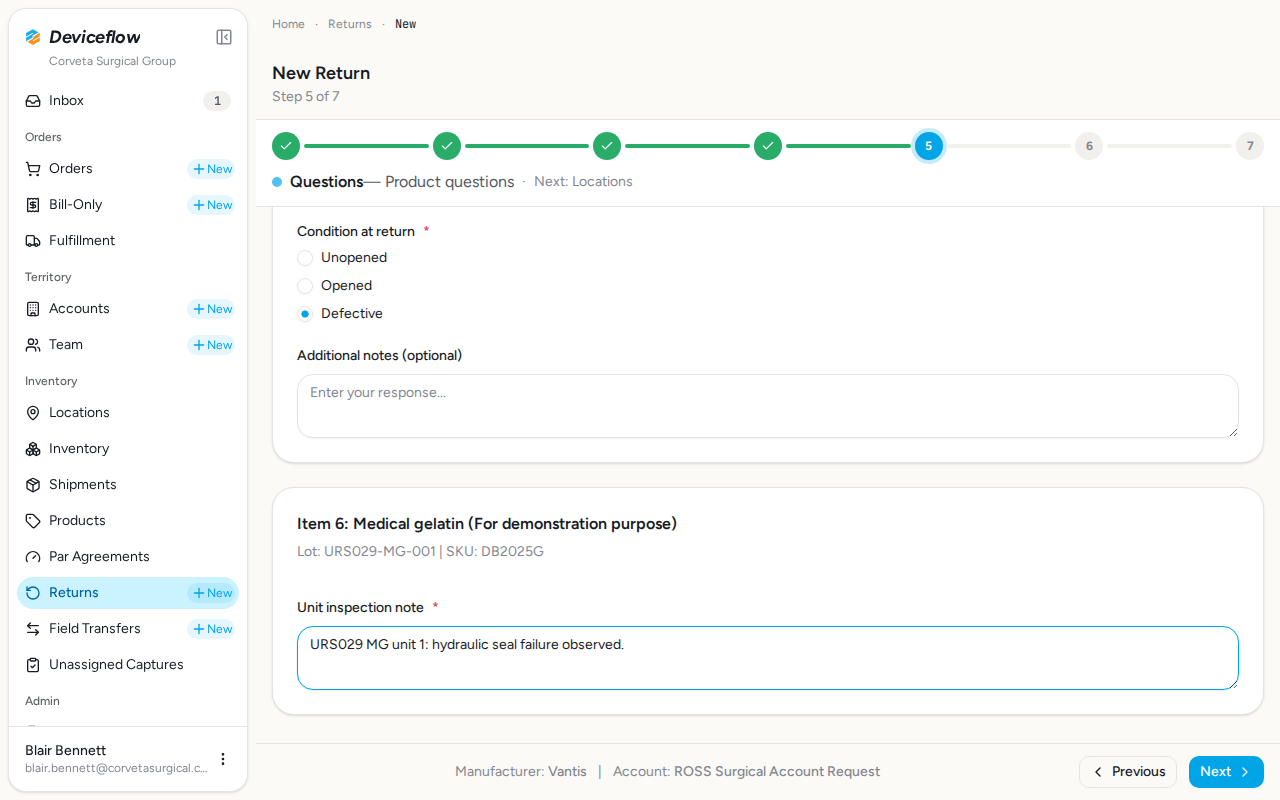Screen dimensions: 1280x800
Task: Create new order with Orders New button
Action: (212, 169)
